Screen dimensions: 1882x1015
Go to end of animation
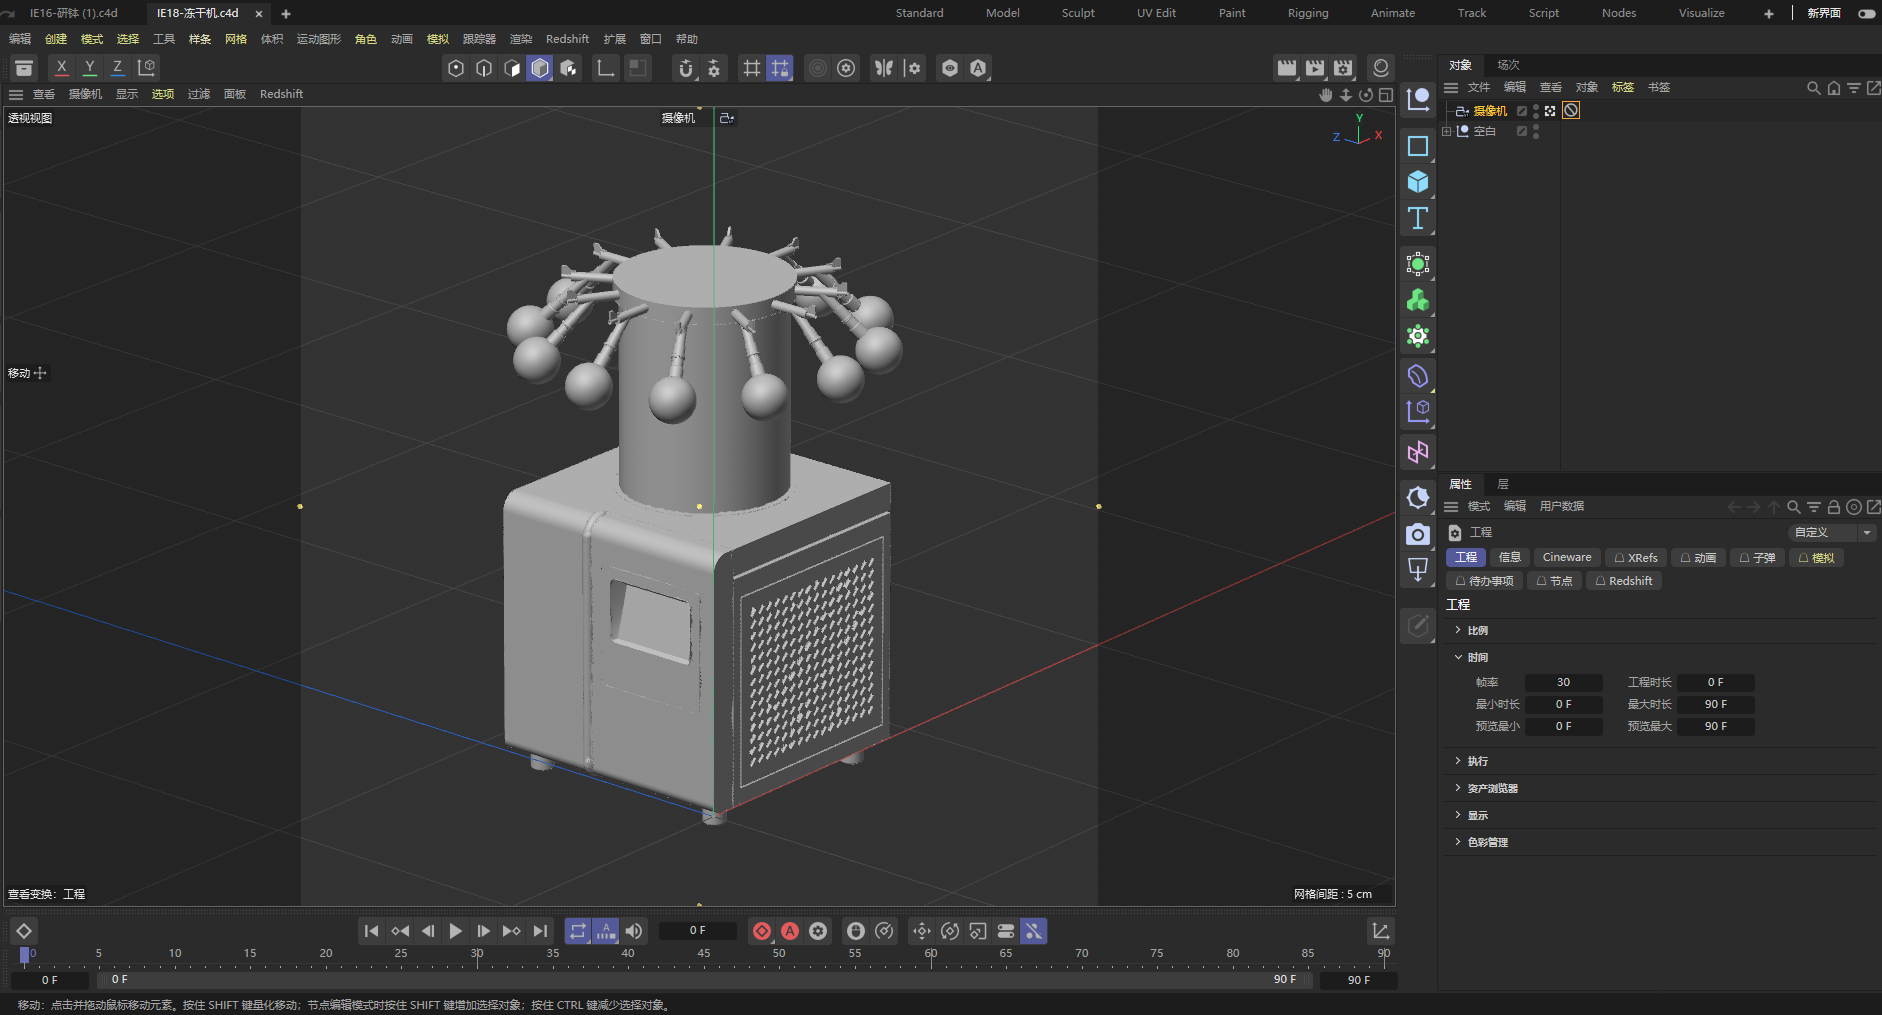[x=540, y=931]
